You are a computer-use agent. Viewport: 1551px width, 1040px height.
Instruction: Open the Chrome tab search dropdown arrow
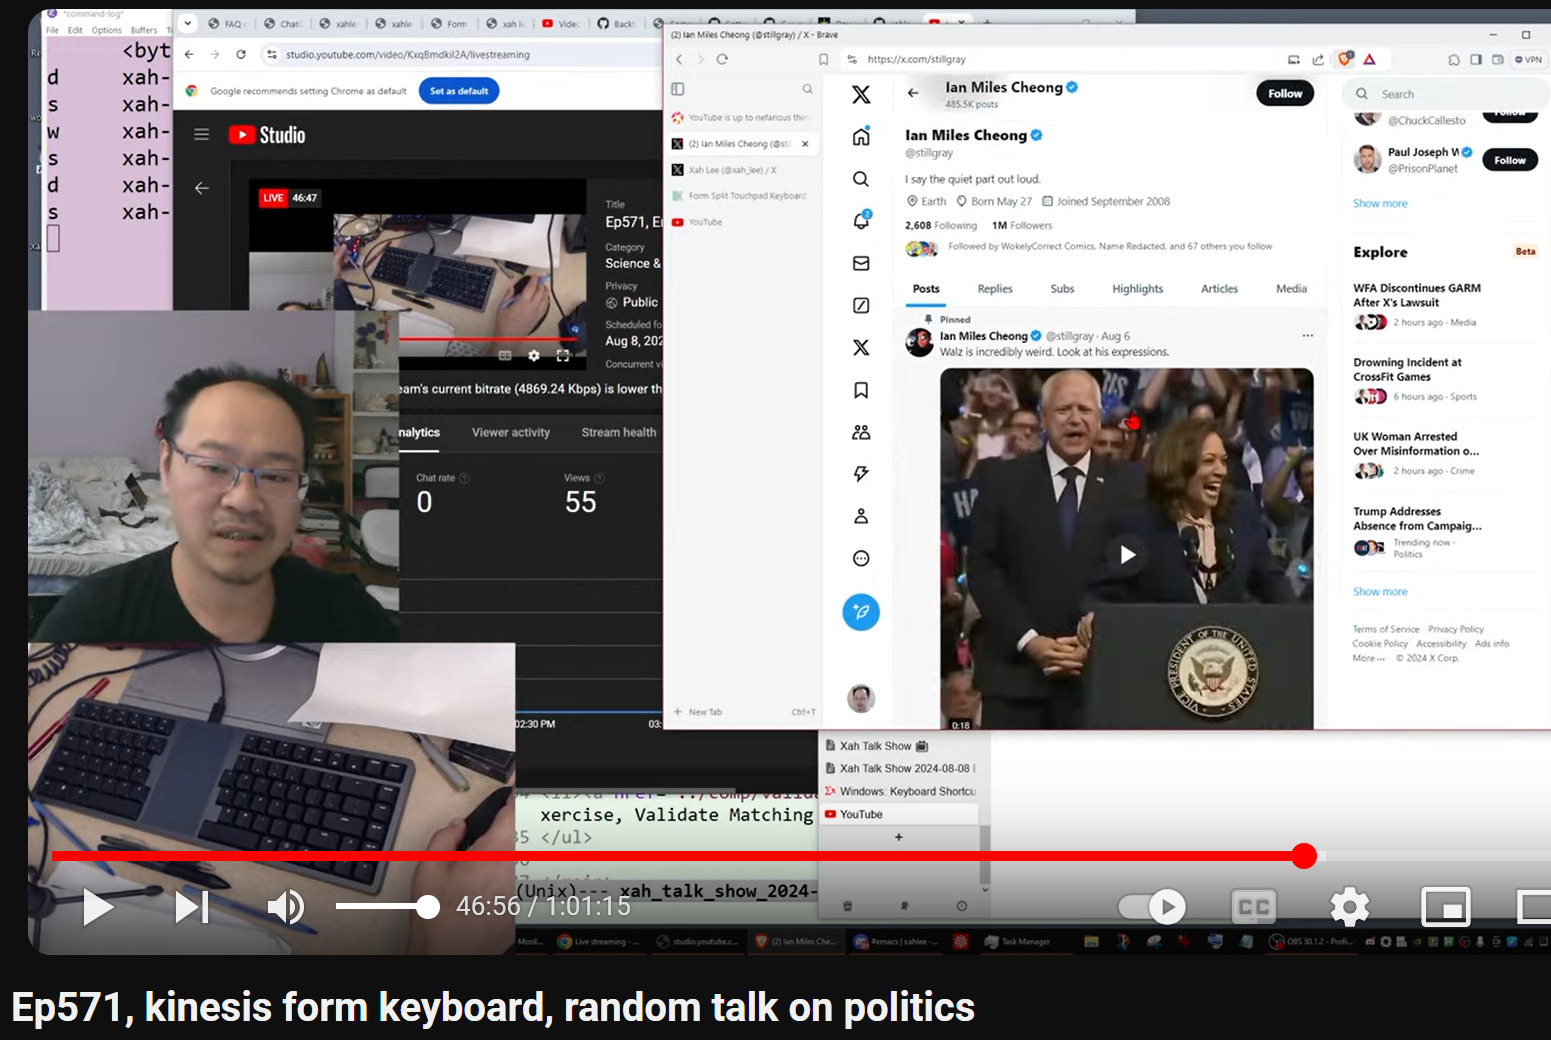tap(187, 22)
